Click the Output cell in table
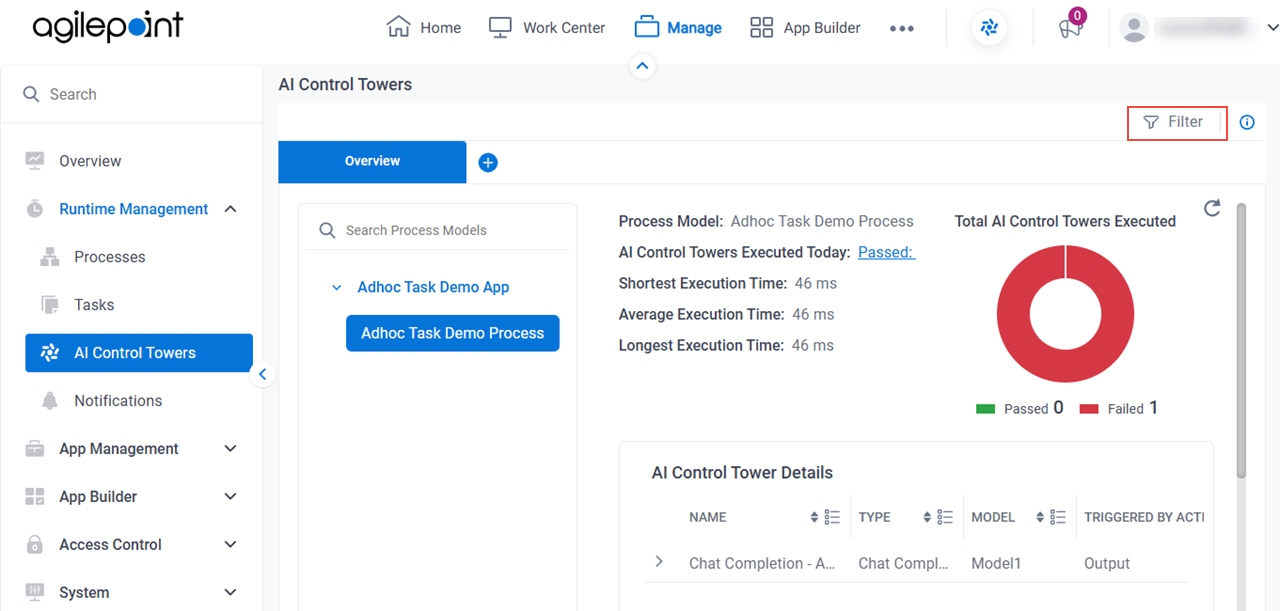The image size is (1280, 611). coord(1107,564)
